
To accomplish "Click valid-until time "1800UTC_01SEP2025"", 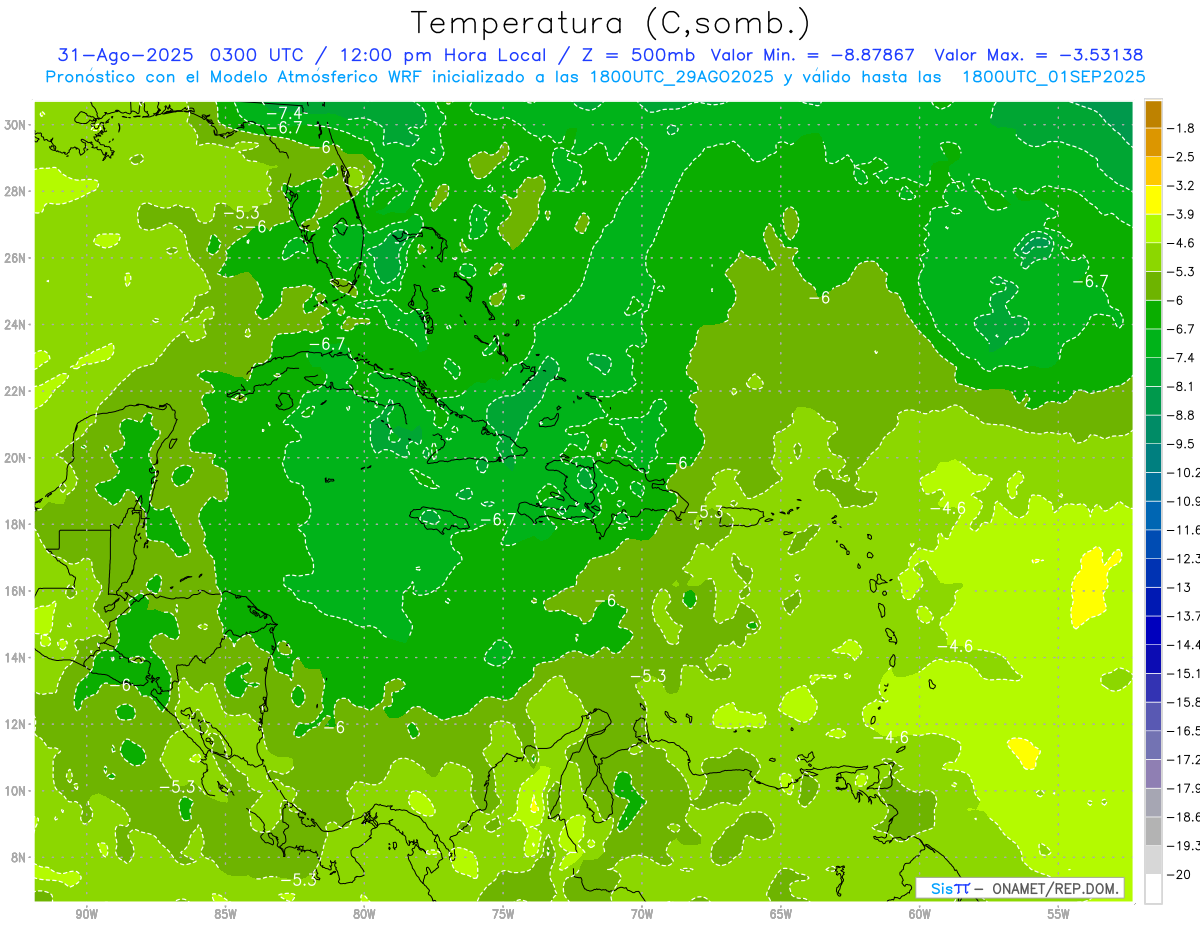I will coord(1053,77).
